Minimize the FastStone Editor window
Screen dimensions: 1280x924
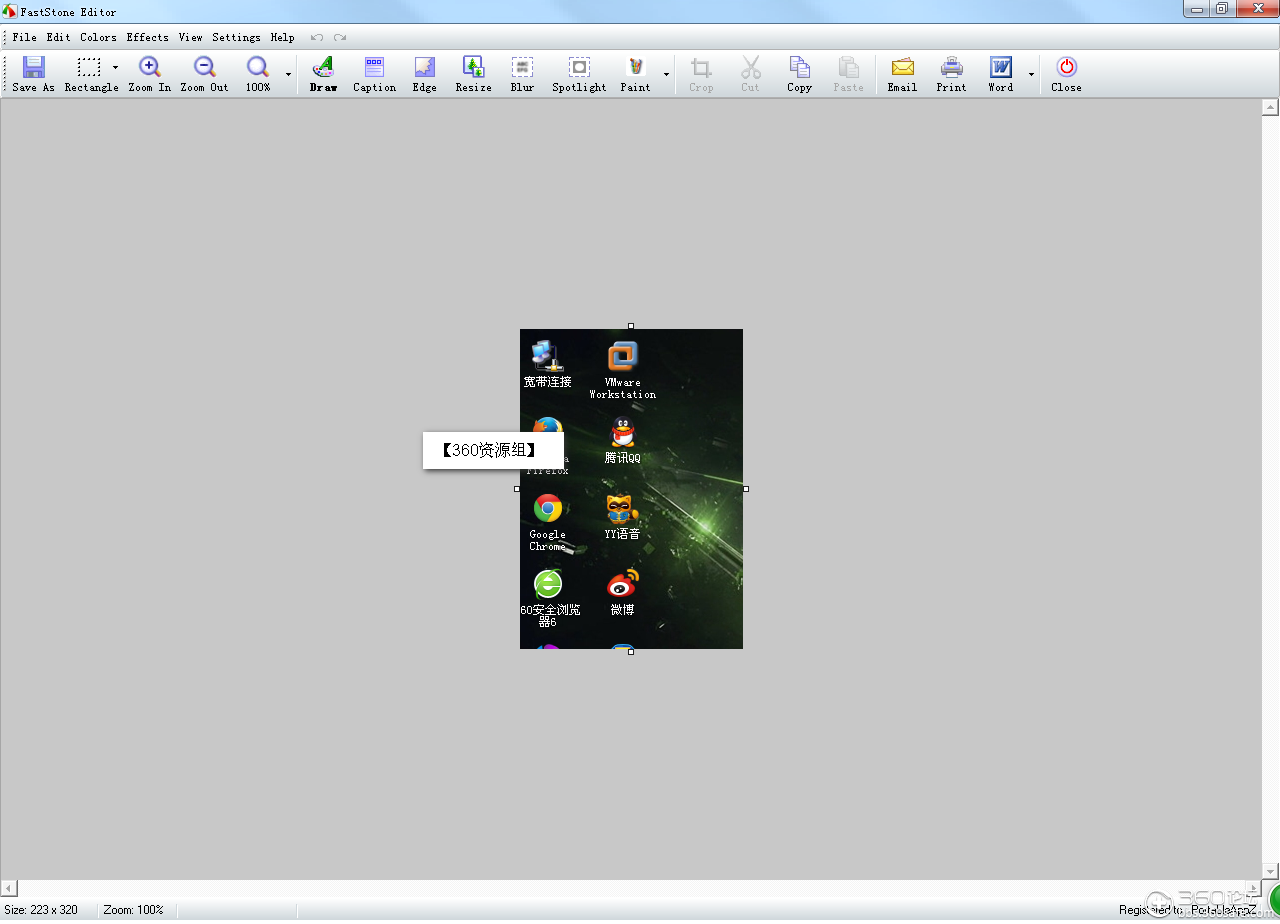tap(1197, 9)
